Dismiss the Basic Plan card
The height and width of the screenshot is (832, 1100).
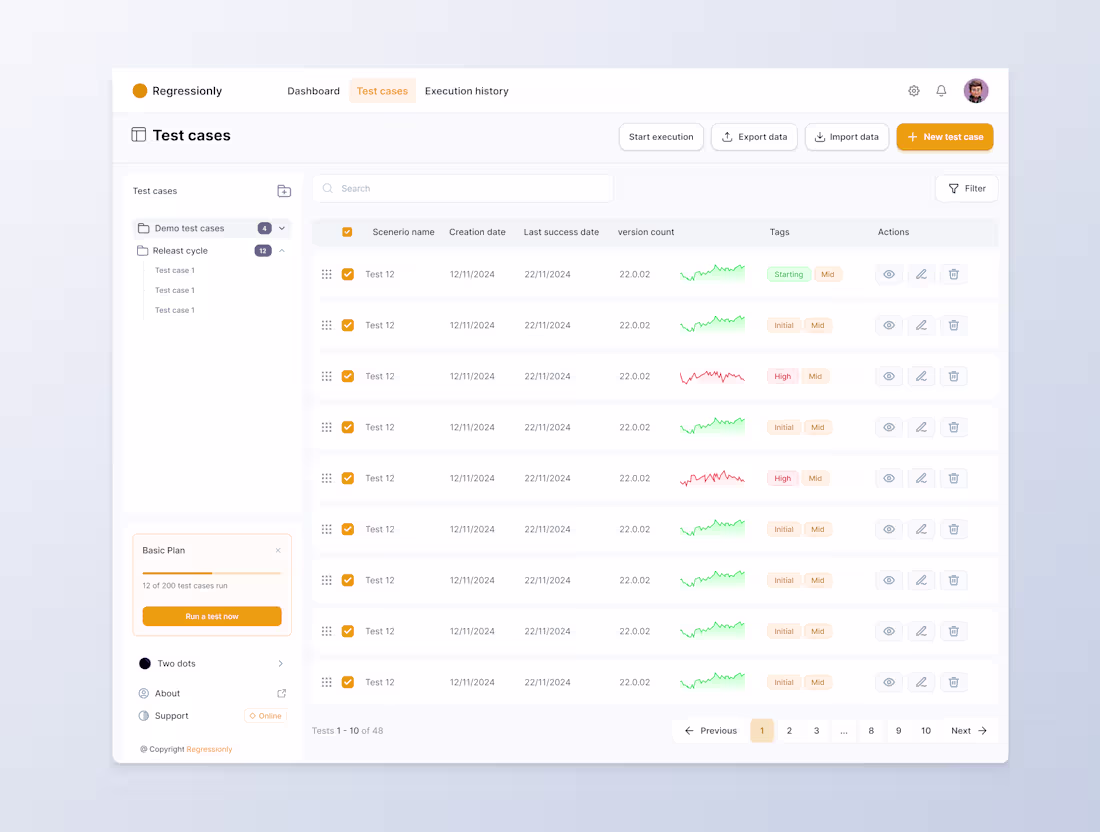pos(278,551)
